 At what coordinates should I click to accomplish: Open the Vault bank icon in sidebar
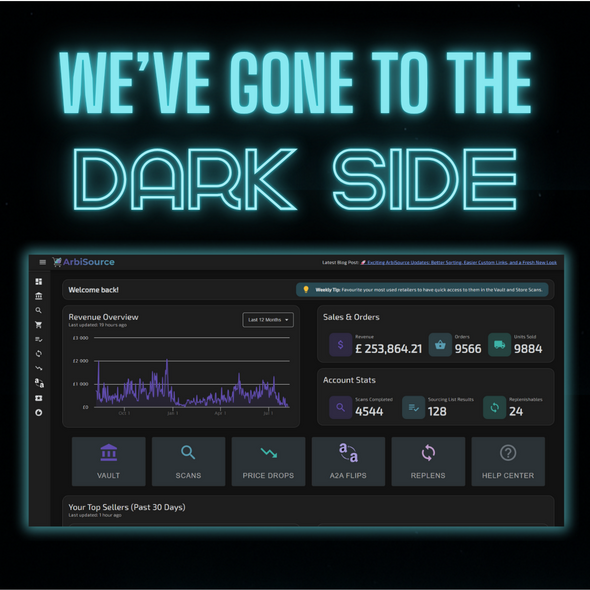(39, 296)
